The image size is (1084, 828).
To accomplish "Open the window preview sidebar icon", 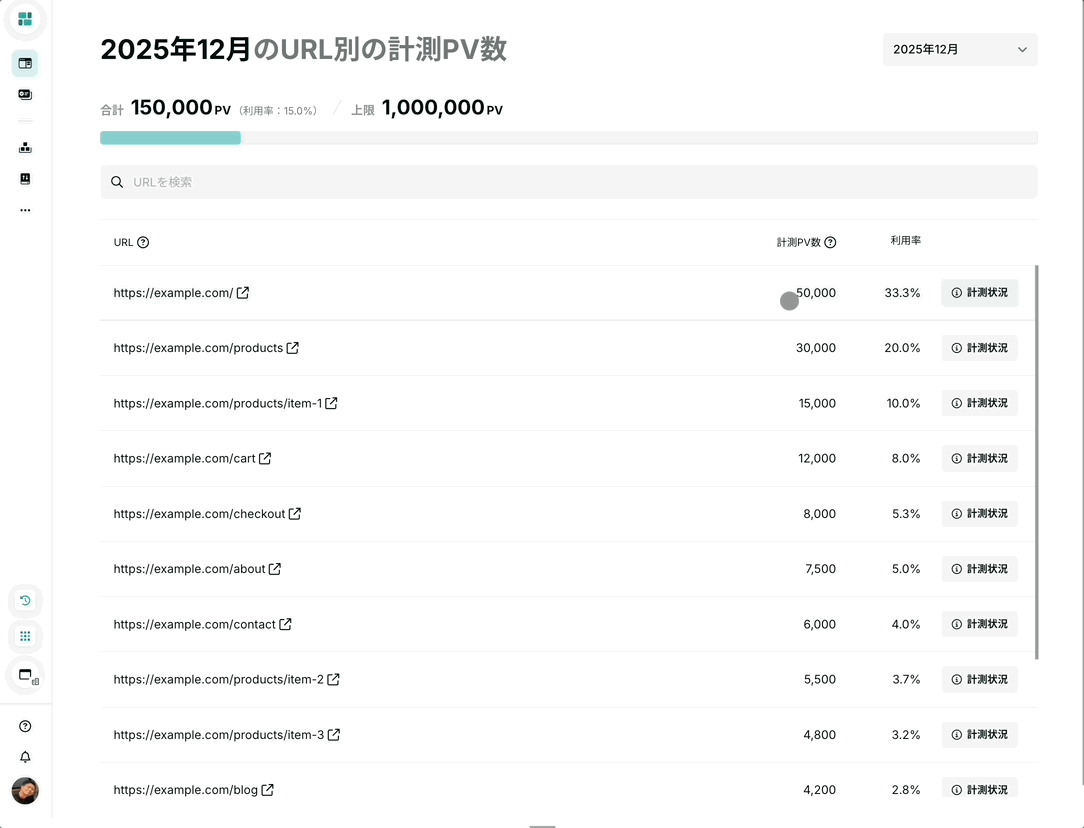I will tap(26, 675).
